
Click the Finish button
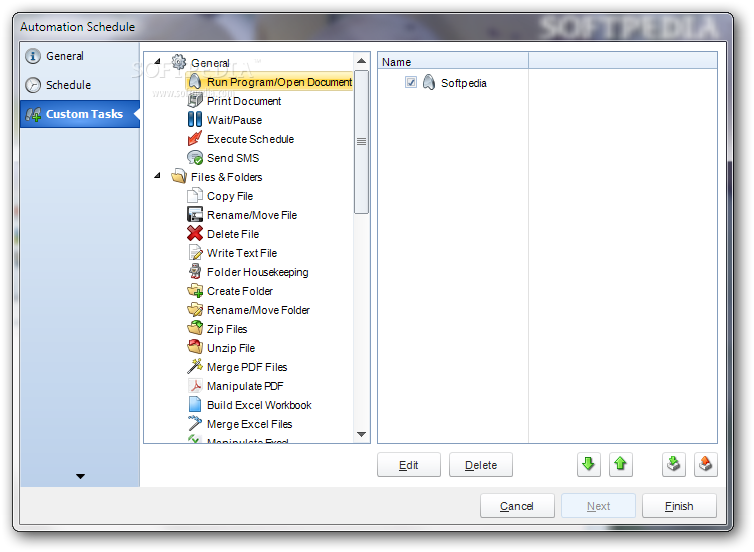(x=679, y=506)
